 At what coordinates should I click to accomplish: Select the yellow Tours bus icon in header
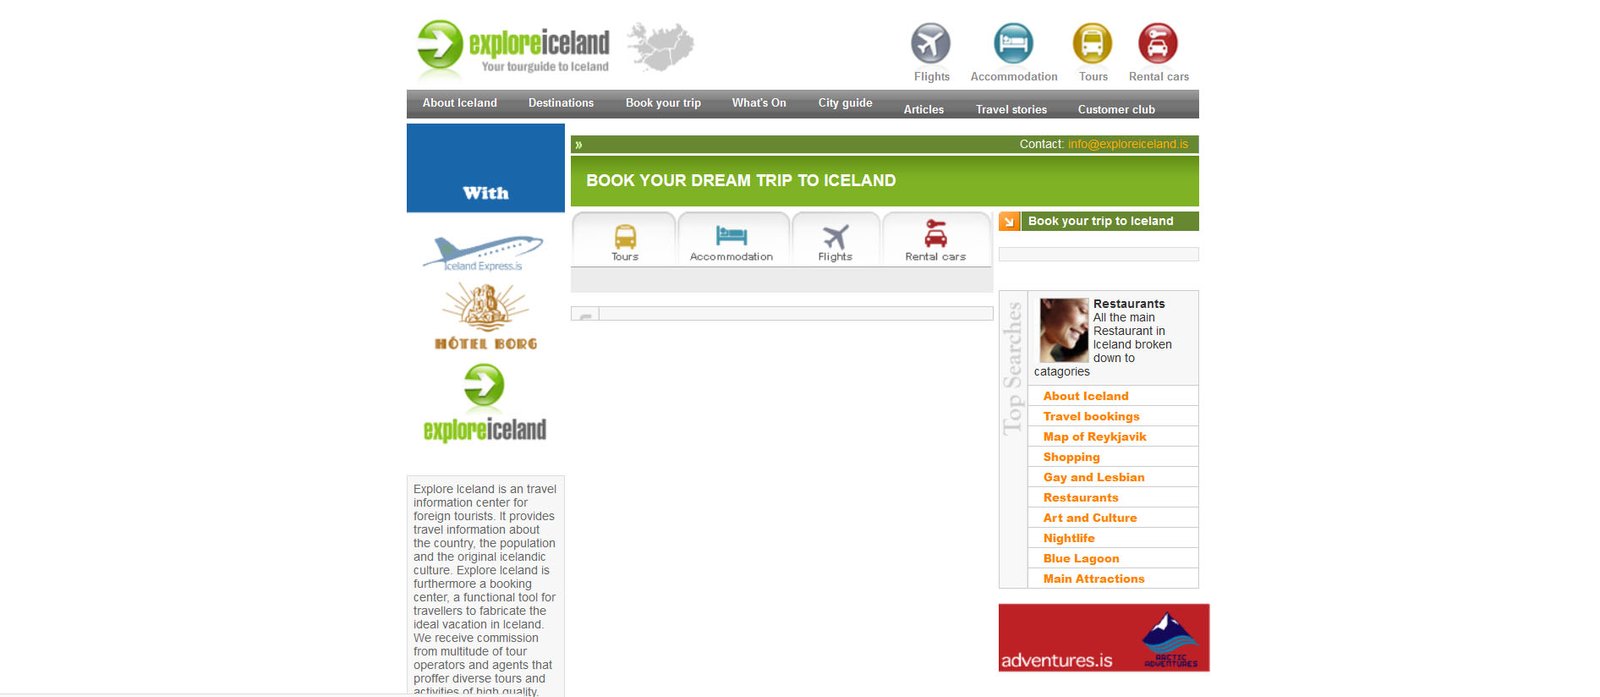(1092, 44)
